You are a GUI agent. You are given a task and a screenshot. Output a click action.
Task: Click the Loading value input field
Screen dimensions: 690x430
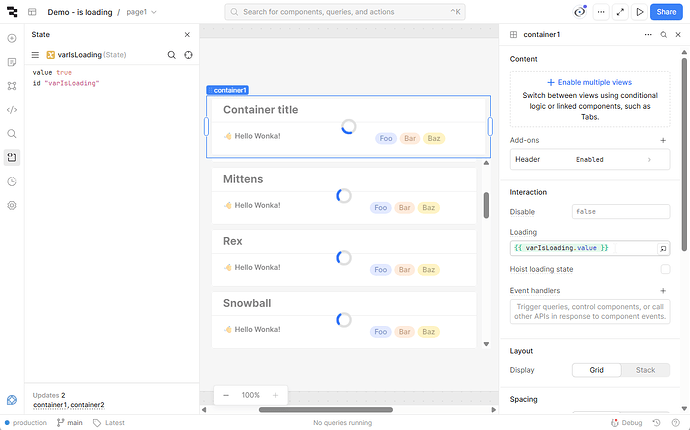click(x=582, y=247)
